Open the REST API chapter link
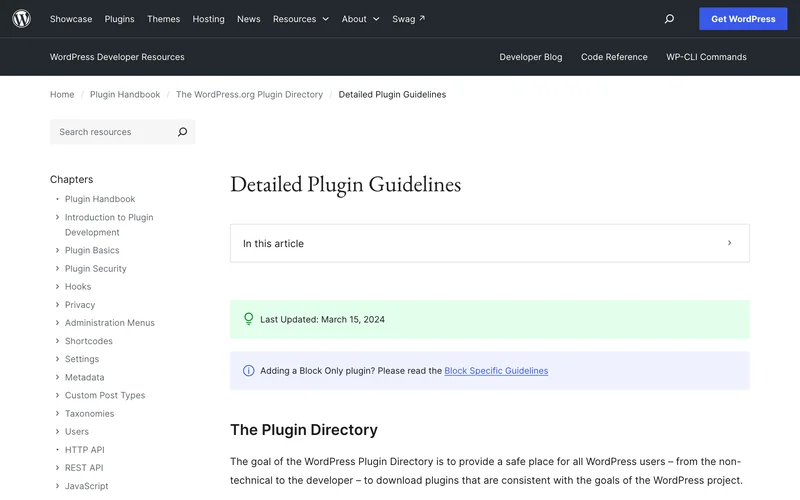 point(84,467)
